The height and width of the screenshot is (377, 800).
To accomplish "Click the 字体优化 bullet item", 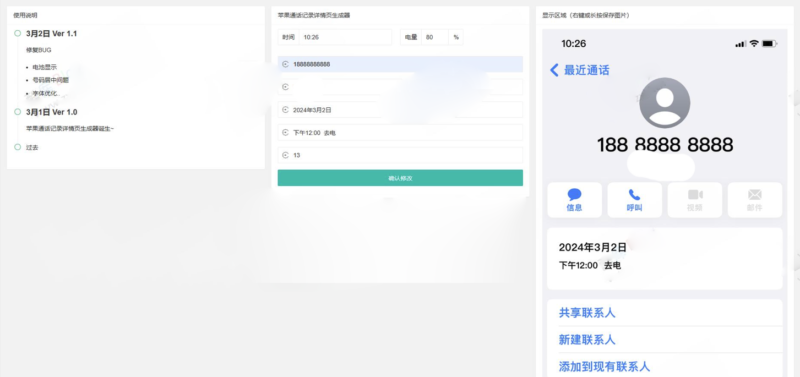I will (x=46, y=93).
